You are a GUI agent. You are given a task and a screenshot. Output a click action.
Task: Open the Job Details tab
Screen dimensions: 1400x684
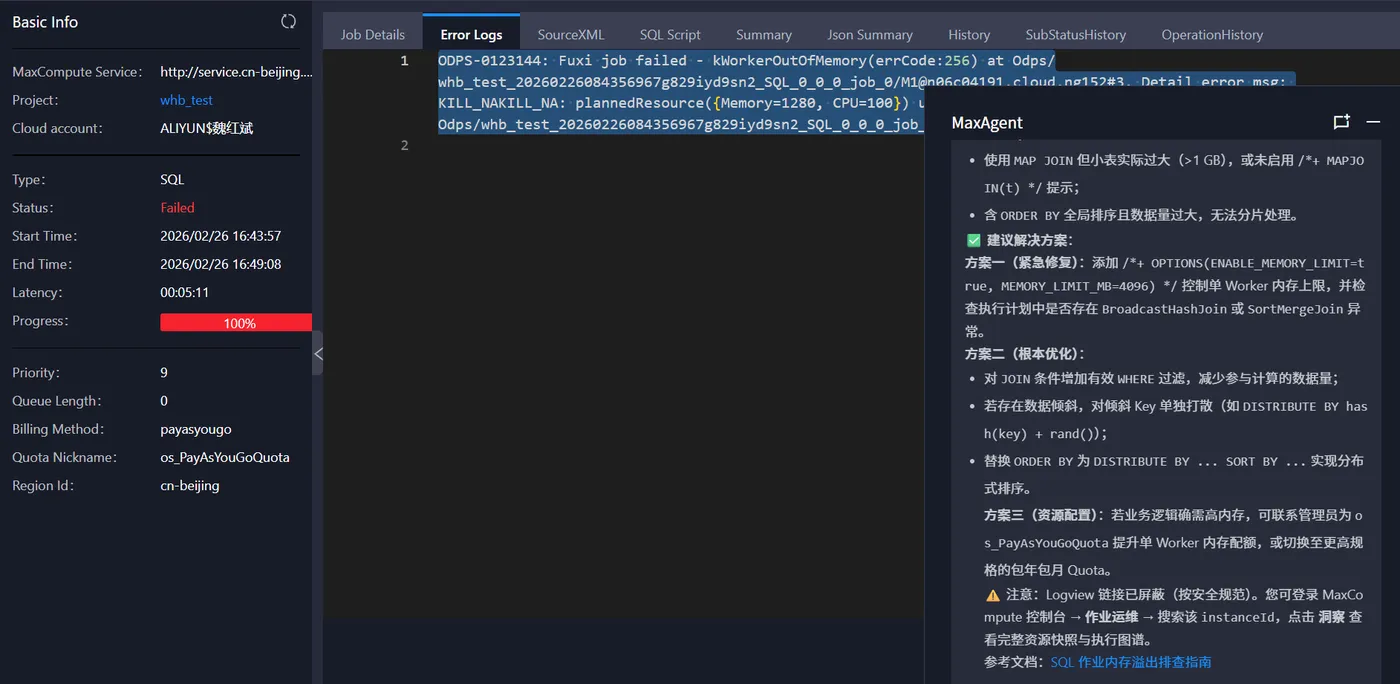[373, 34]
